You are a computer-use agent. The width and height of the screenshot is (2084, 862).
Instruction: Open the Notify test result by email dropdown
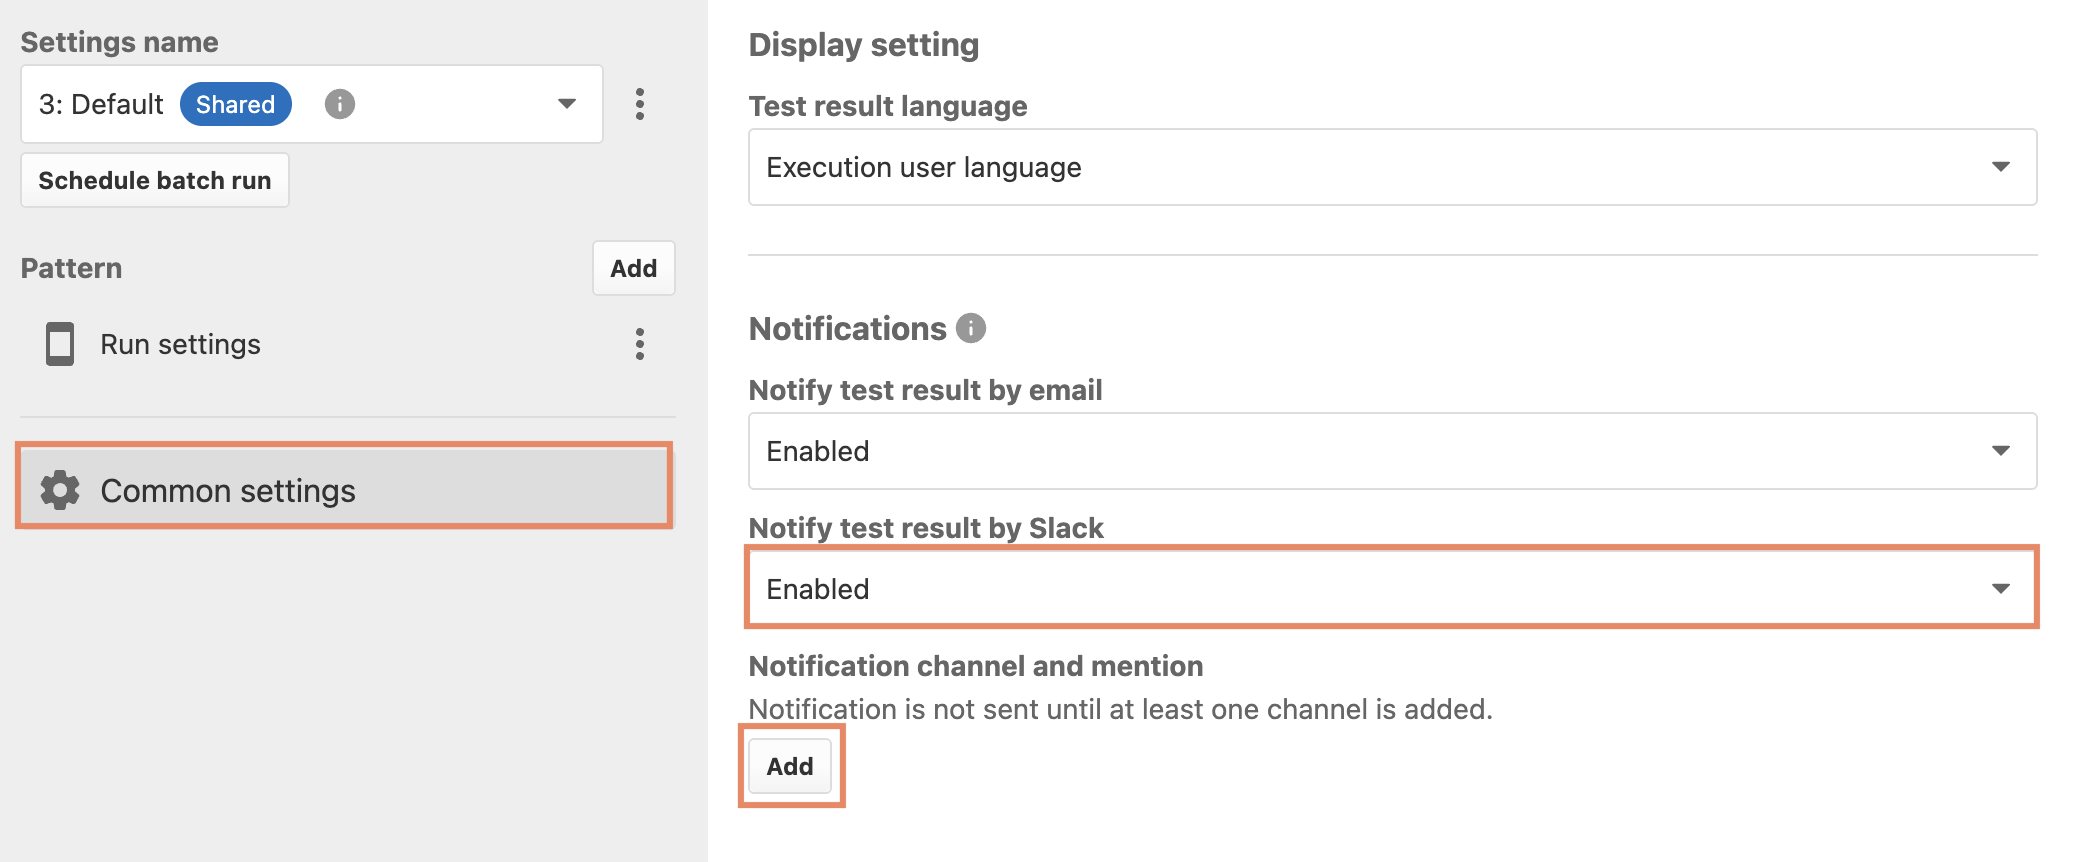[1392, 451]
